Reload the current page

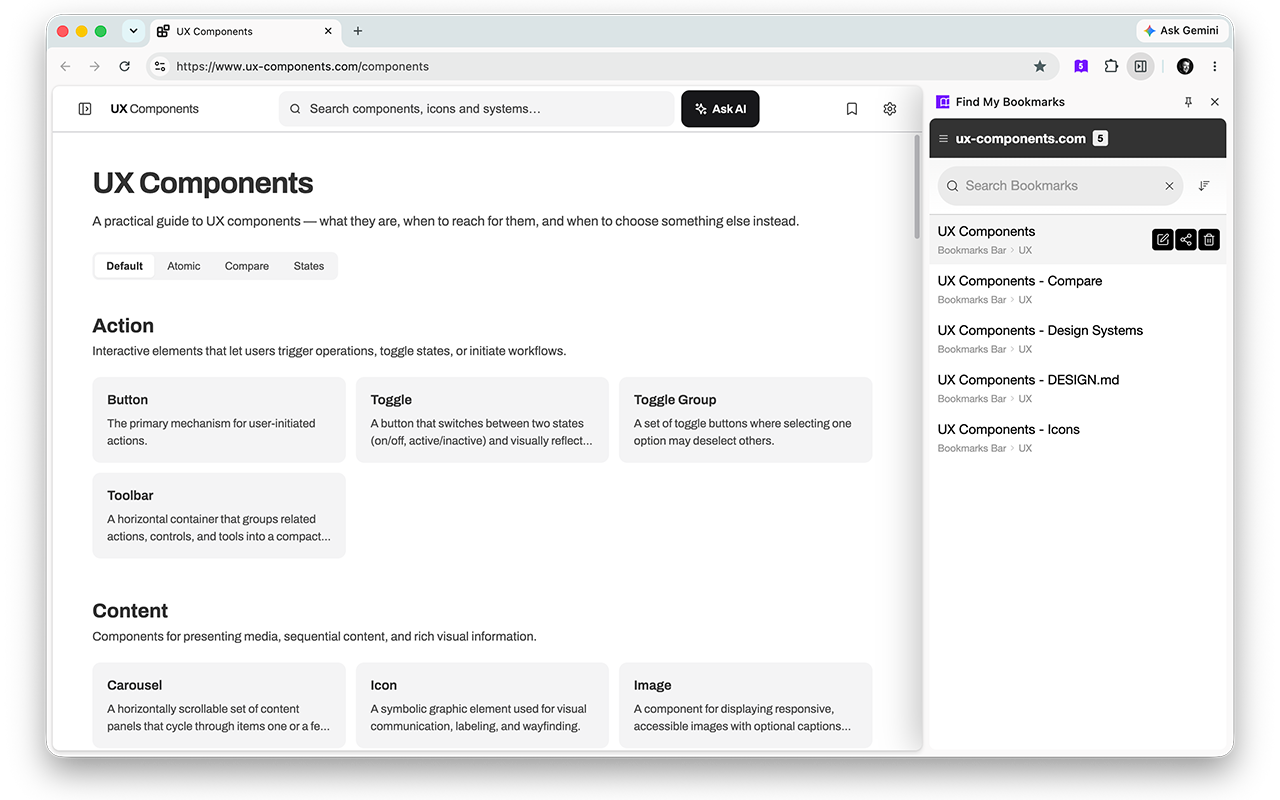pos(125,66)
